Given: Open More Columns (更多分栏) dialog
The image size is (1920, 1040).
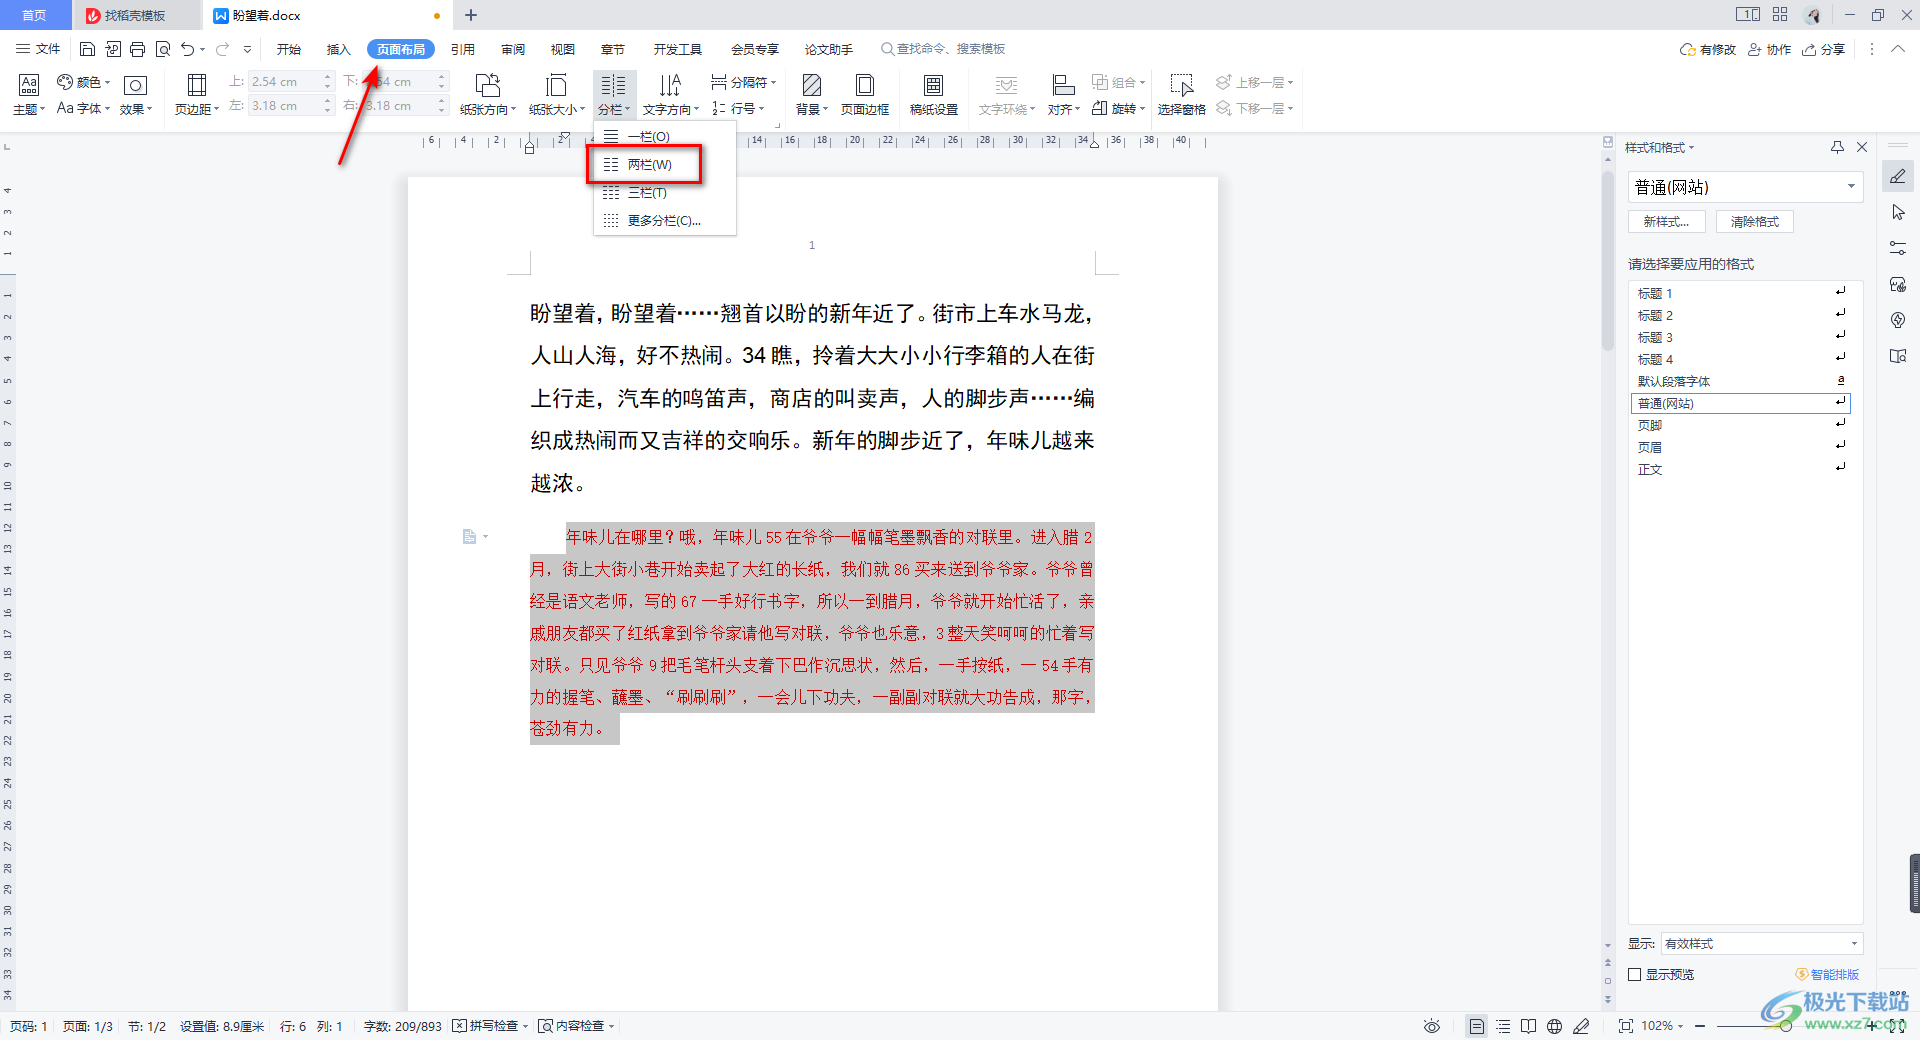Looking at the screenshot, I should point(665,220).
